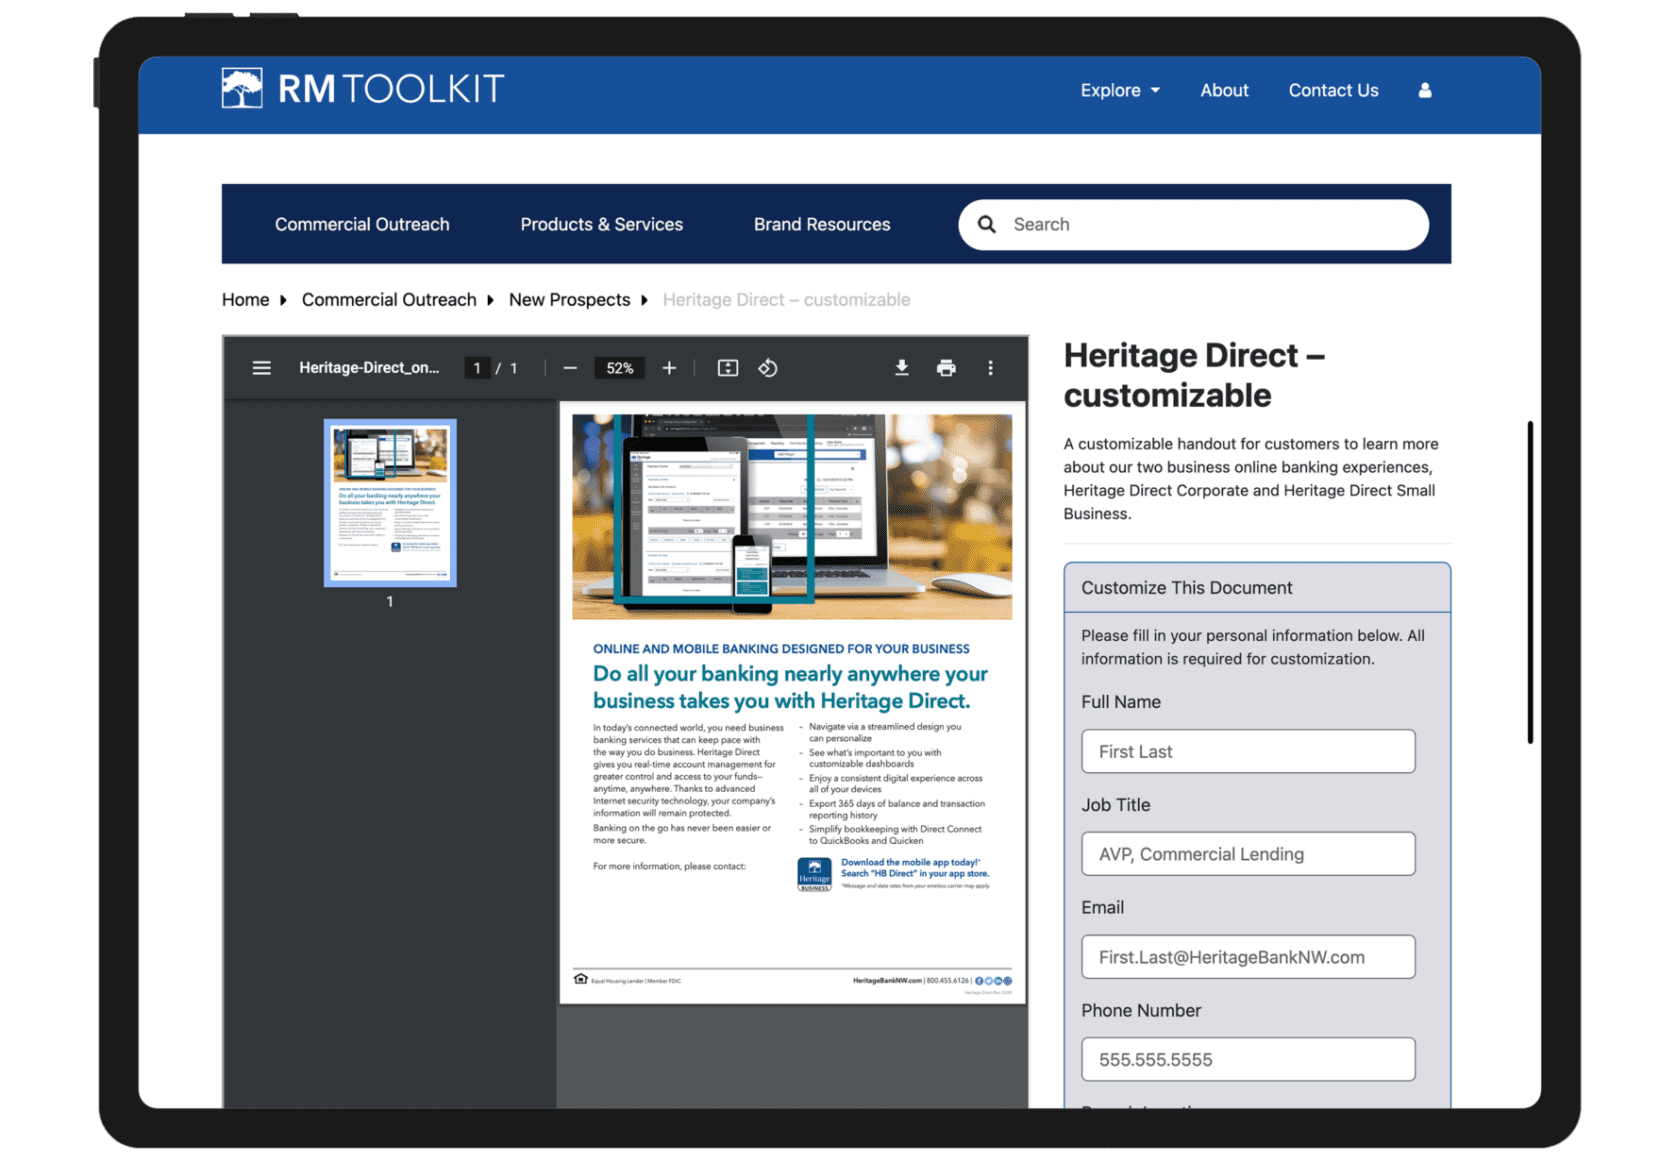Select Products & Services menu item
This screenshot has height=1162, width=1676.
click(601, 224)
